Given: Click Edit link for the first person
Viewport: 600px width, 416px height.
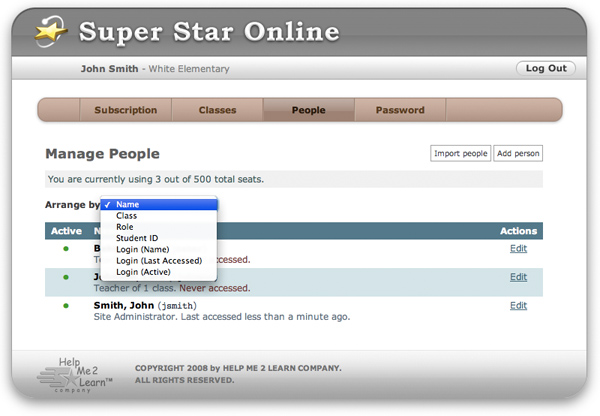Looking at the screenshot, I should click(518, 248).
